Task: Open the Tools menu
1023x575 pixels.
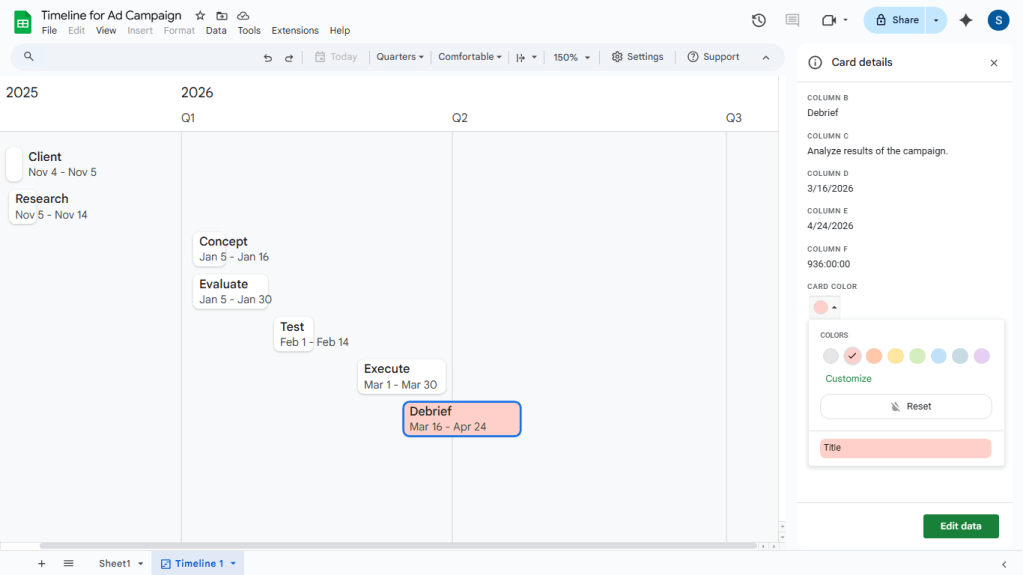Action: tap(249, 31)
